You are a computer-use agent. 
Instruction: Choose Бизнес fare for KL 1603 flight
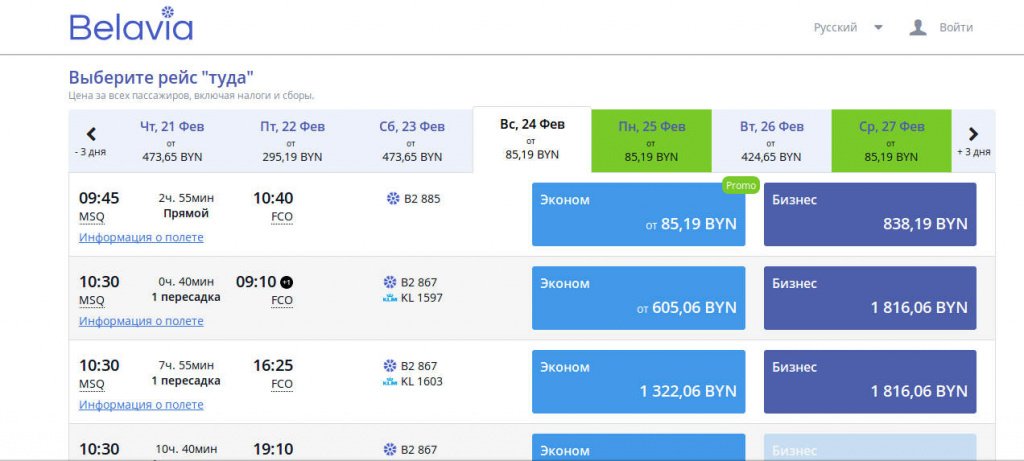pos(870,381)
